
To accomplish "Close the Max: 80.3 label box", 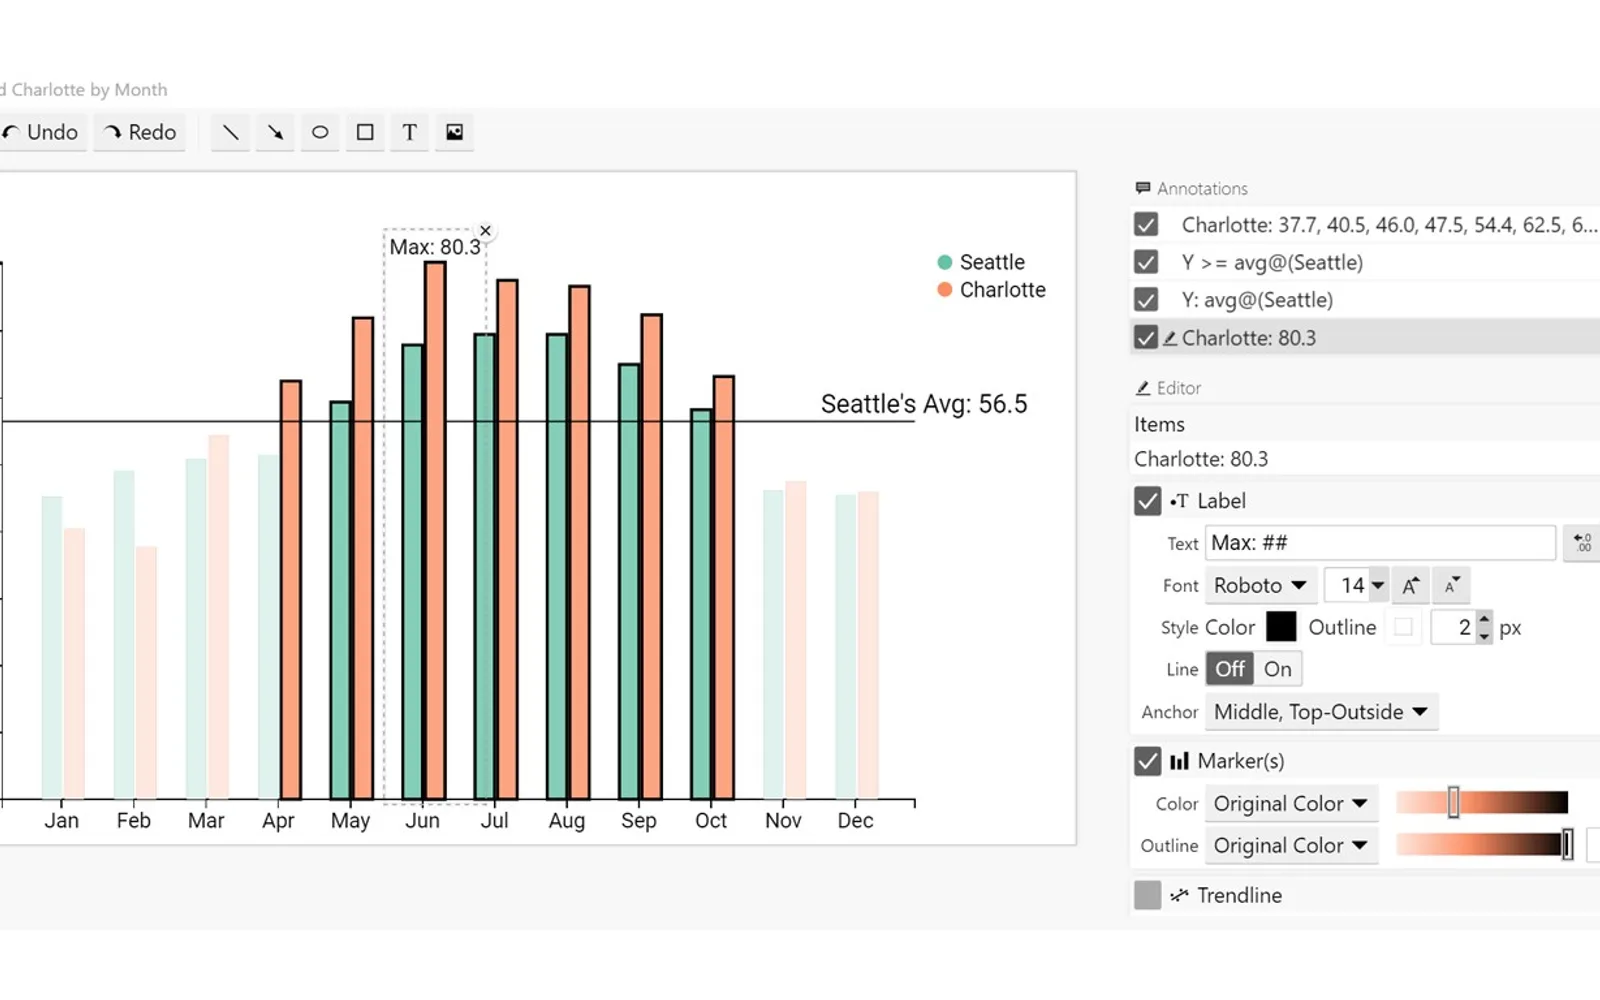I will pos(485,231).
